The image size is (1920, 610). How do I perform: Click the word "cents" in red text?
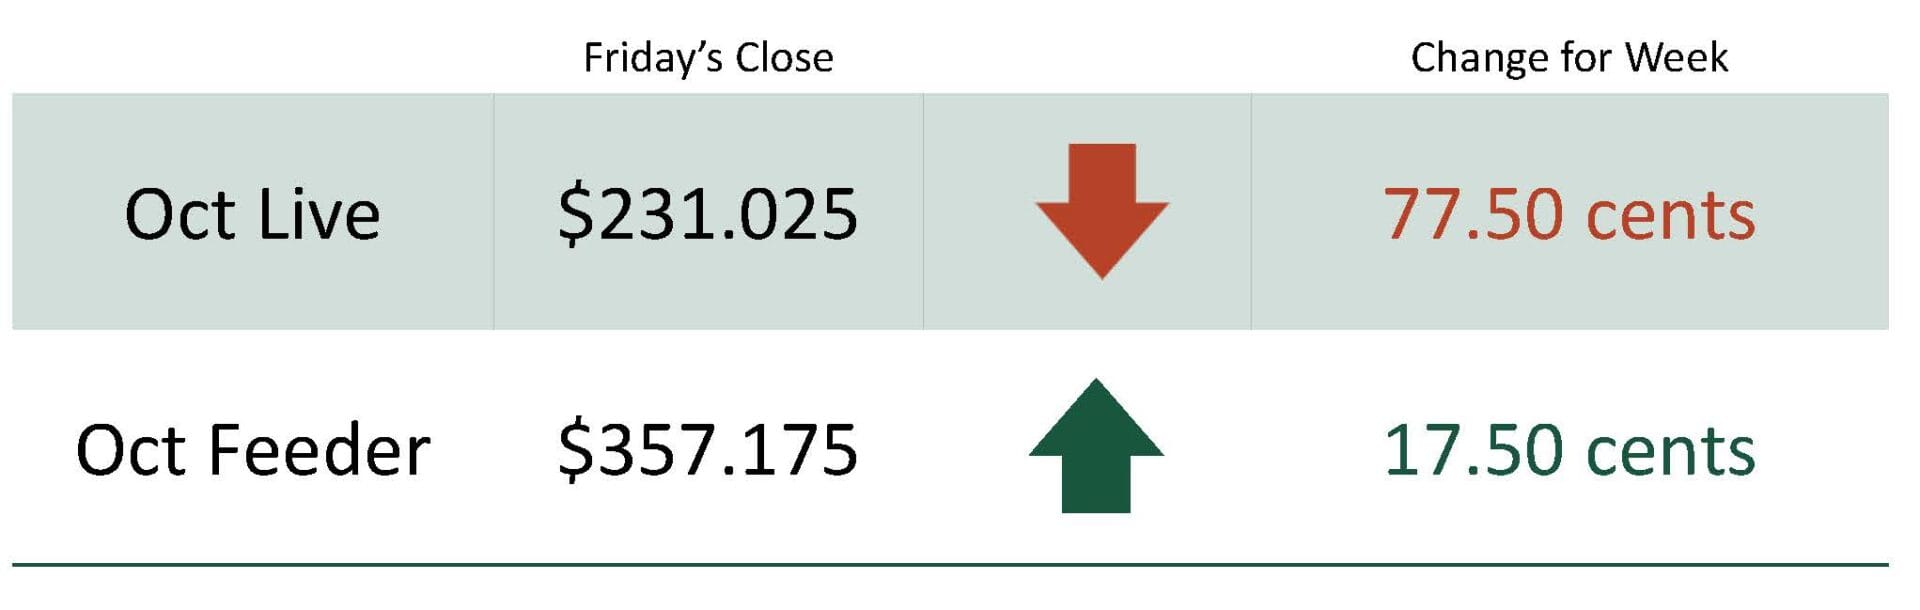[x=1670, y=216]
